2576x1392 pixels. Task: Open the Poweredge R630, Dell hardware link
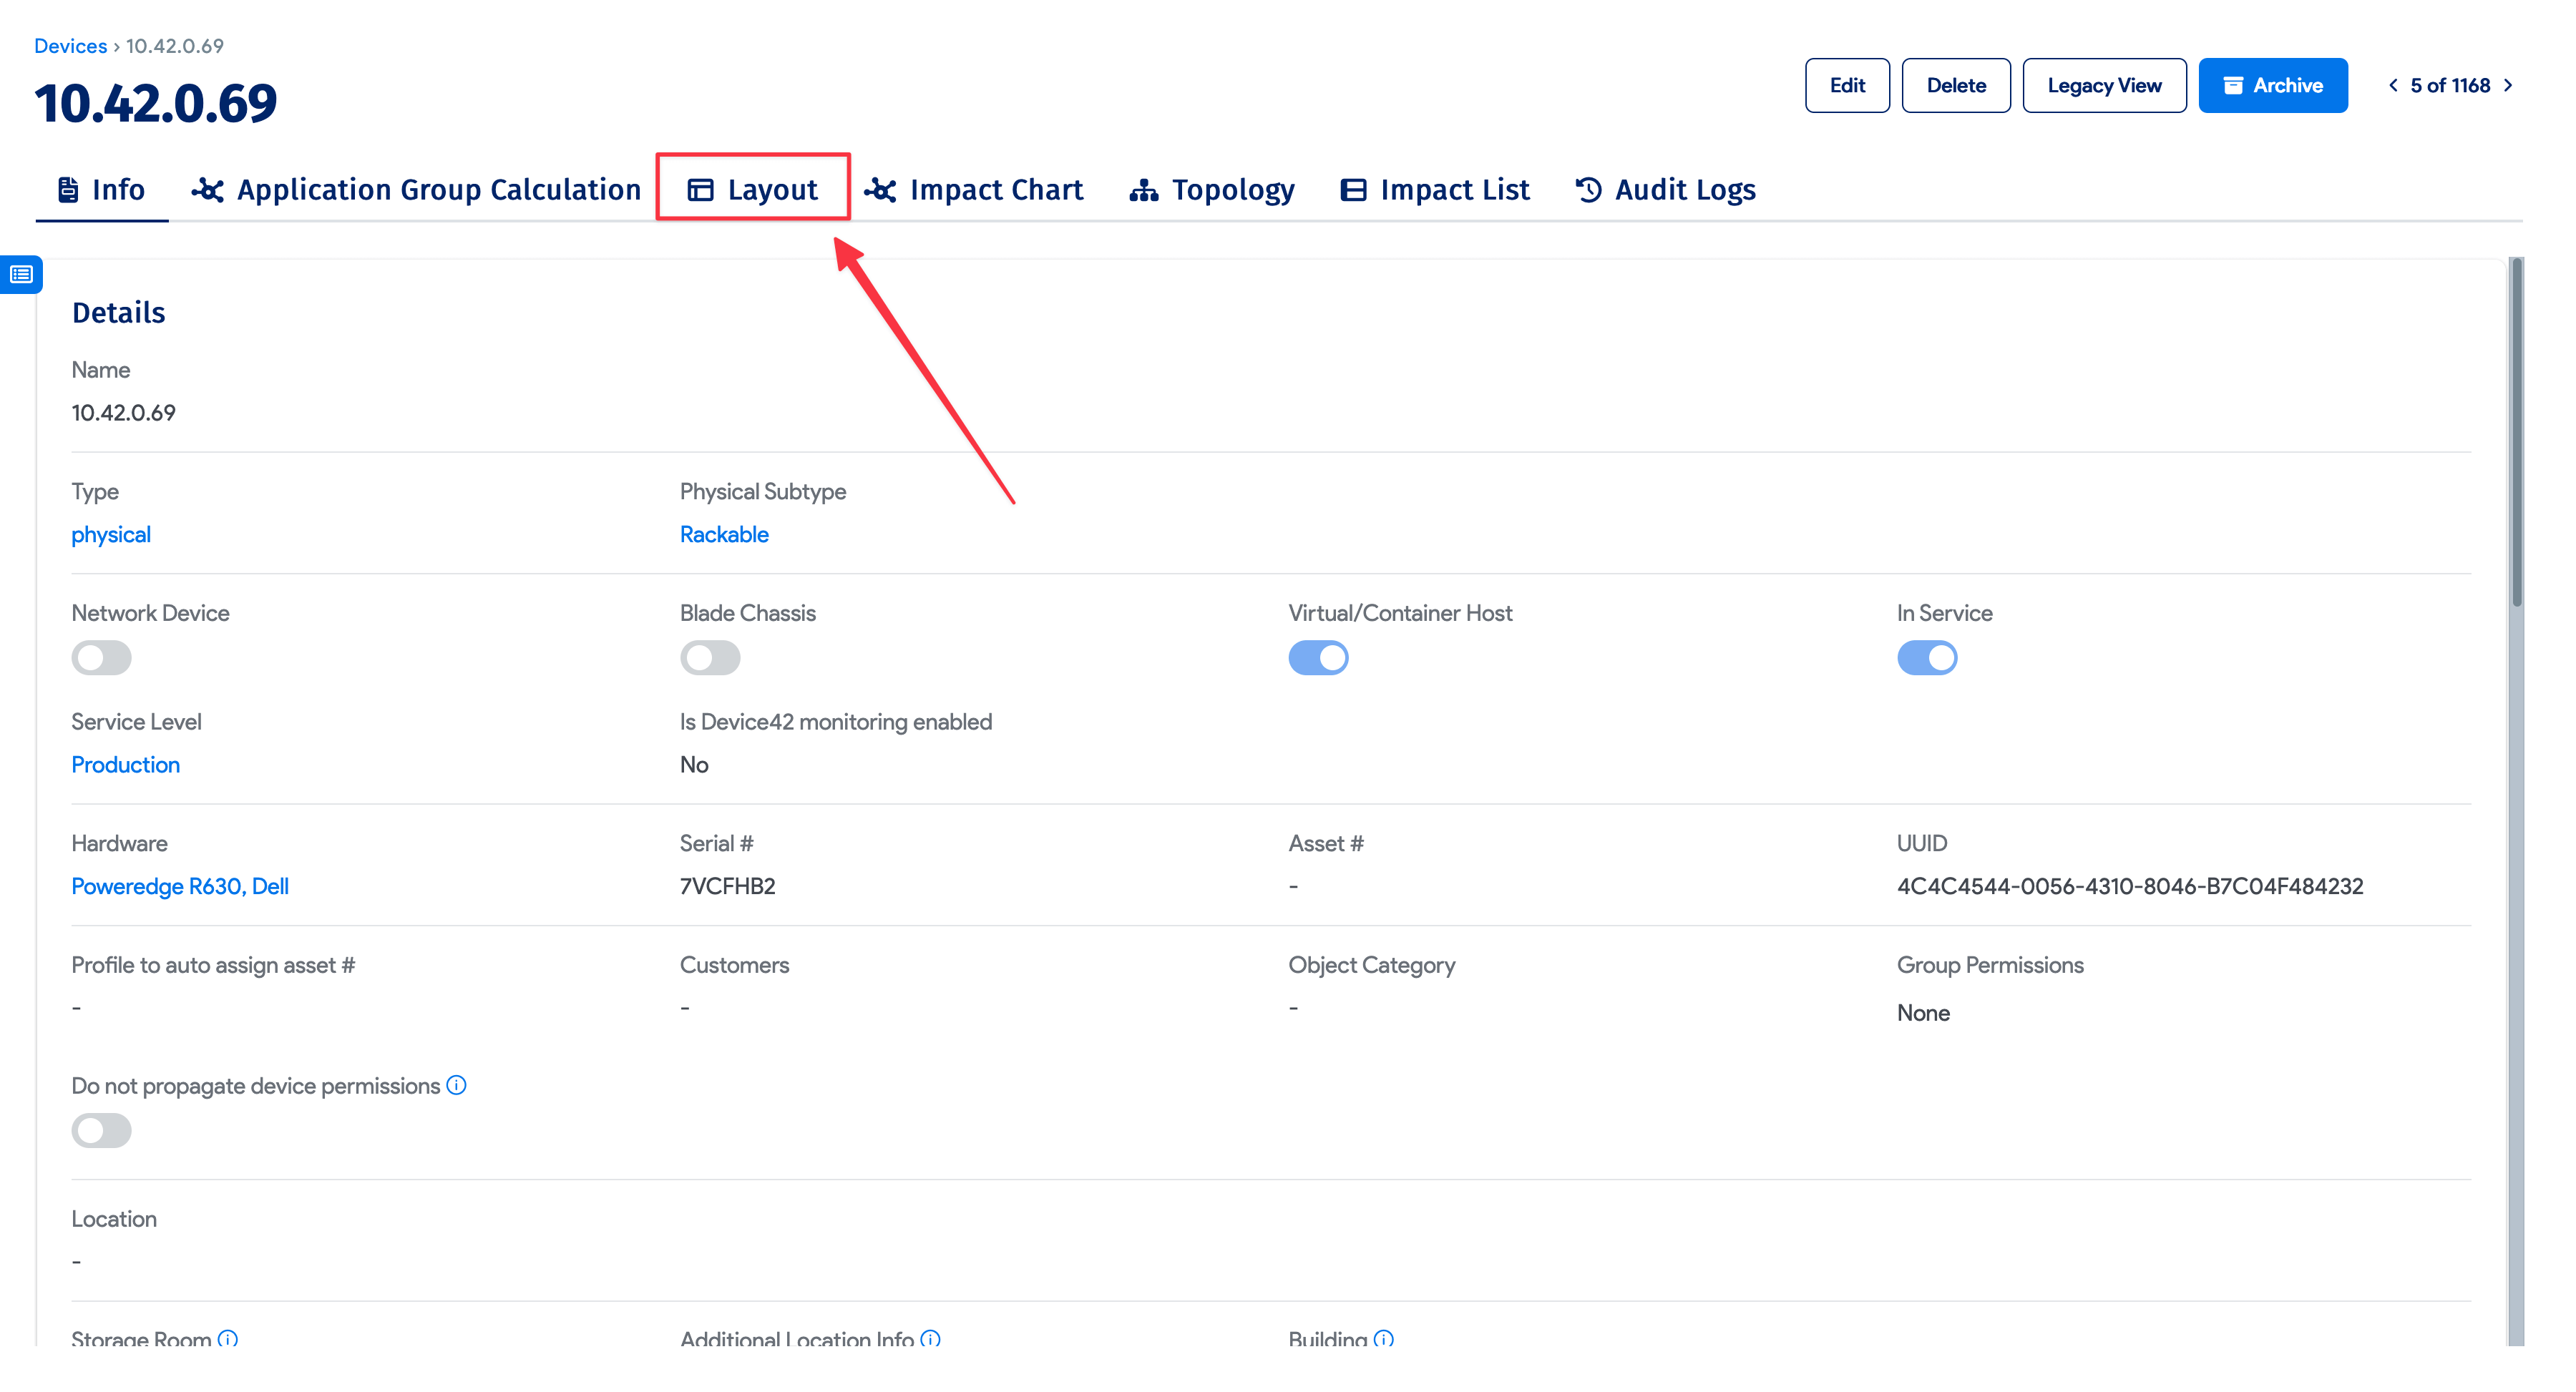(x=180, y=886)
